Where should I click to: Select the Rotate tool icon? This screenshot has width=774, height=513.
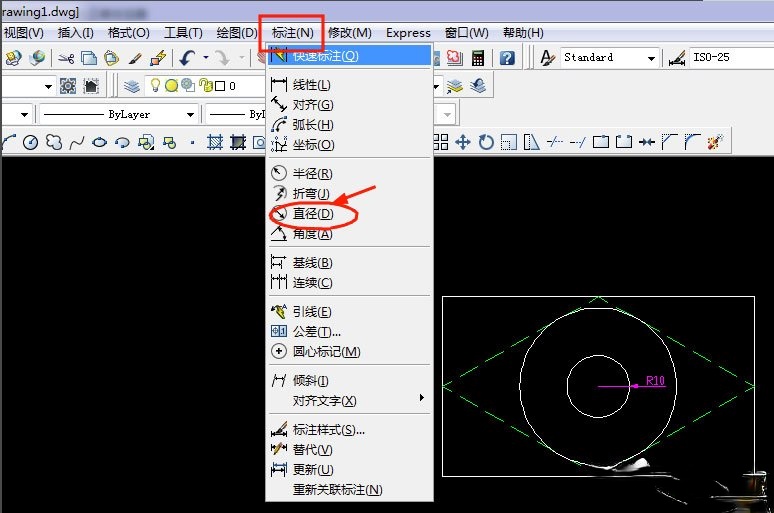pos(486,142)
